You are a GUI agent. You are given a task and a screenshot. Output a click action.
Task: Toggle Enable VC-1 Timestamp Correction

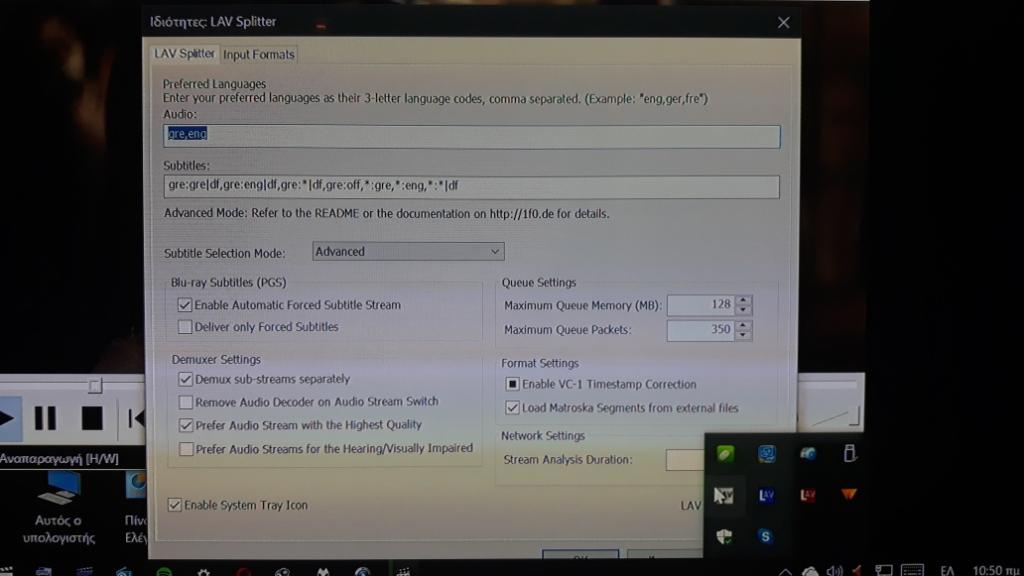click(513, 384)
